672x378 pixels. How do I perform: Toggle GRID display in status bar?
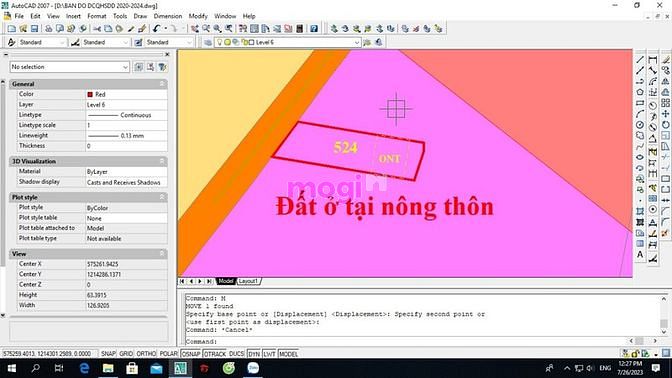(126, 354)
